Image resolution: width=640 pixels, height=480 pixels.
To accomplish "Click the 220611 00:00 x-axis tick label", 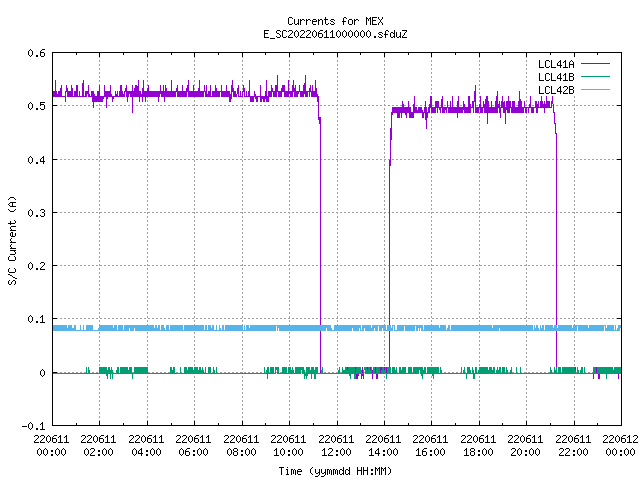I will tap(51, 446).
